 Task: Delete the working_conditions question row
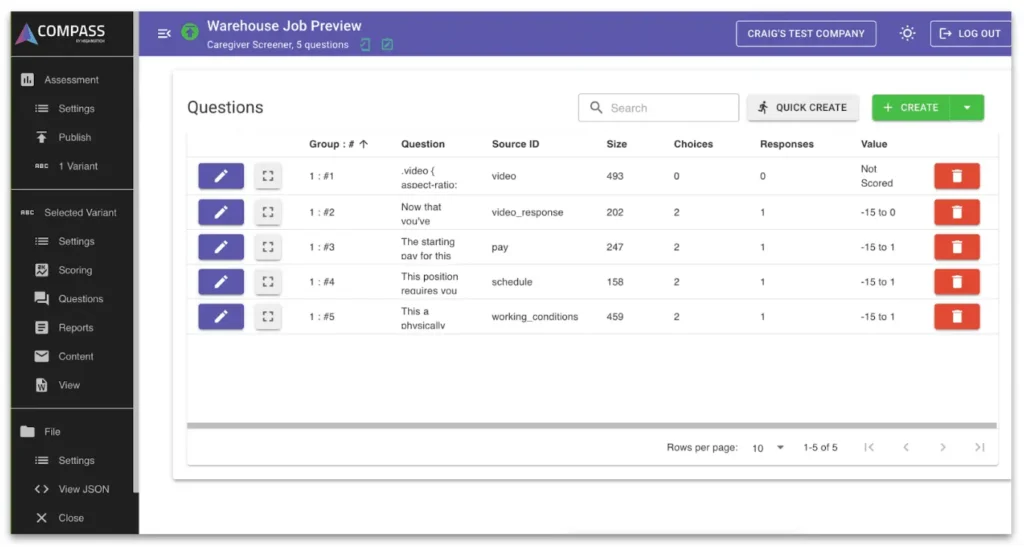[956, 317]
